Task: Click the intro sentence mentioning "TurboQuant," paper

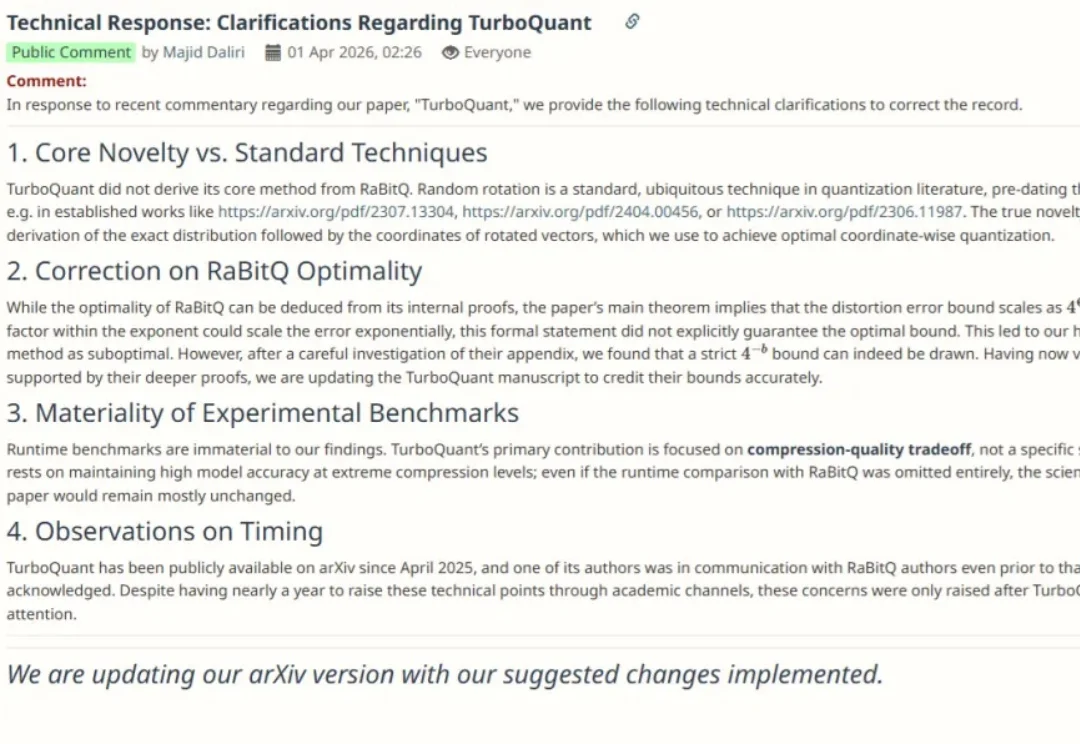Action: click(514, 104)
